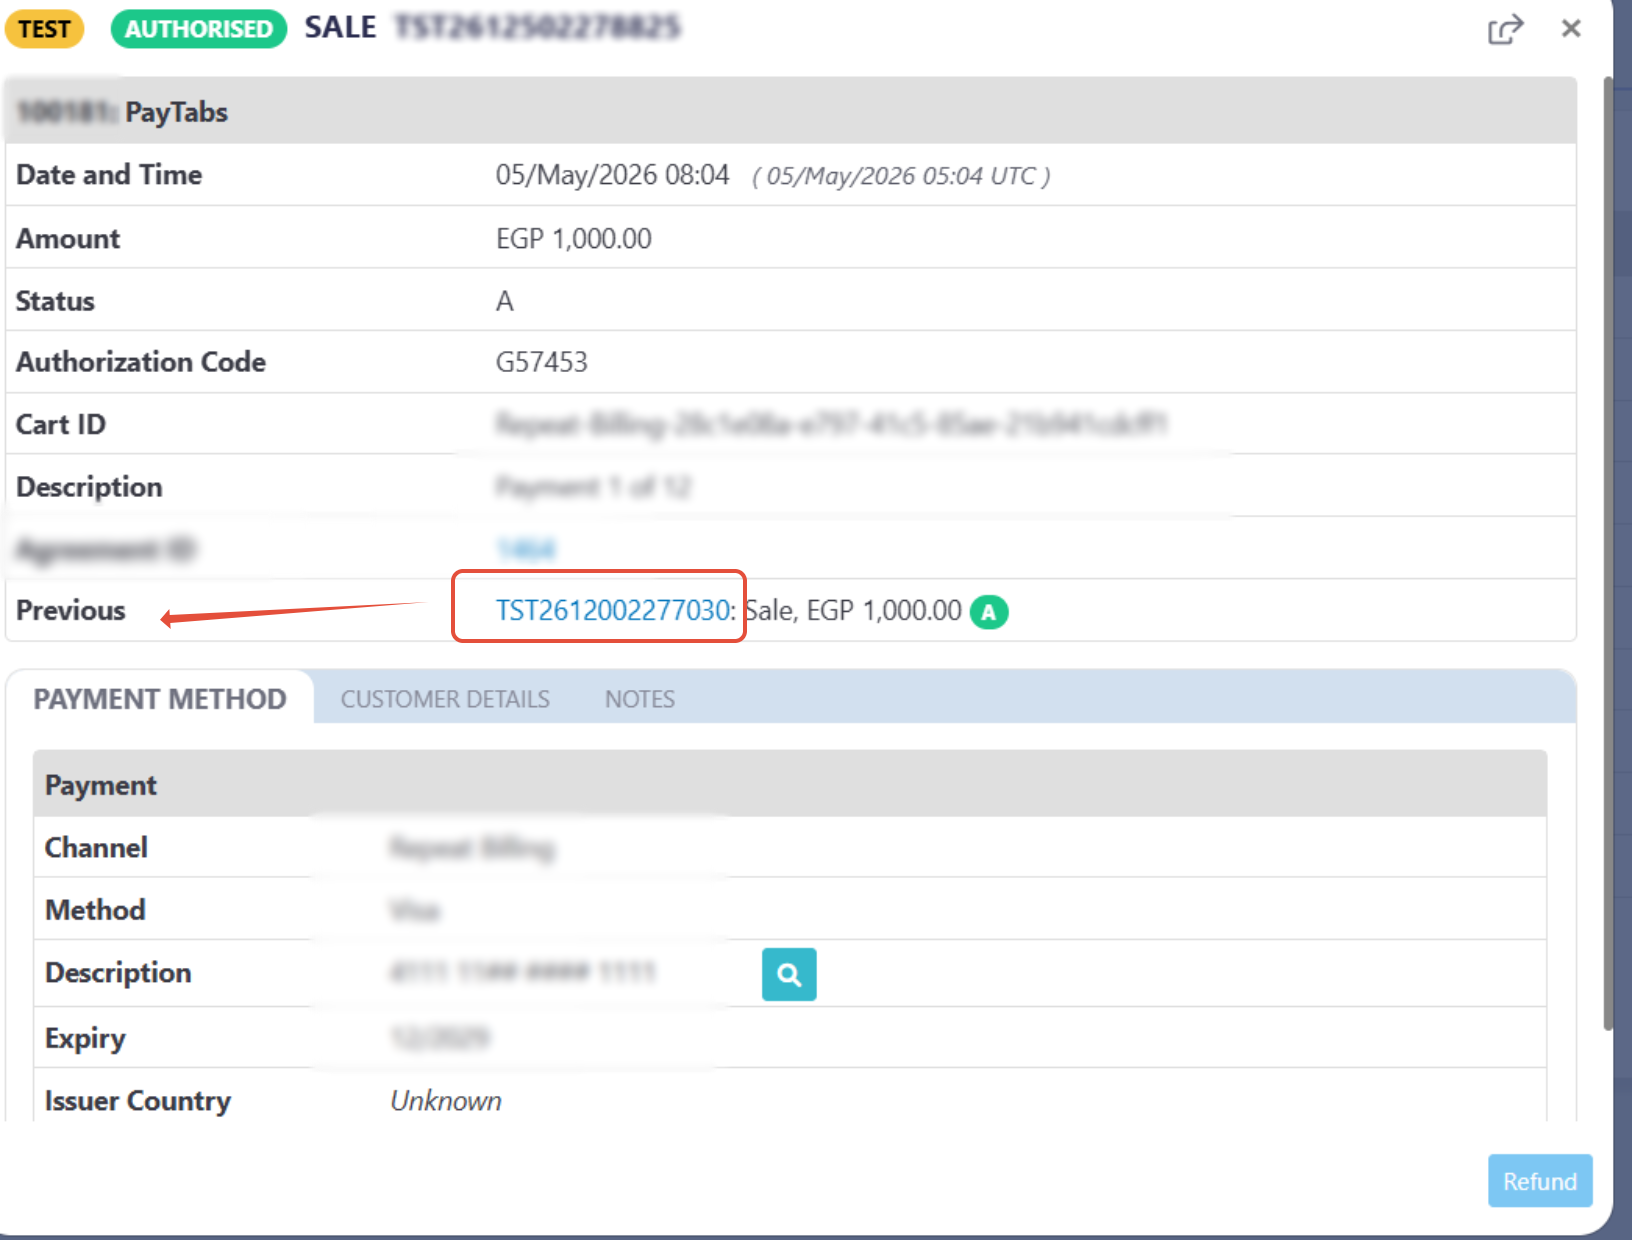Switch to the Notes tab
Viewport: 1632px width, 1240px height.
pos(640,699)
